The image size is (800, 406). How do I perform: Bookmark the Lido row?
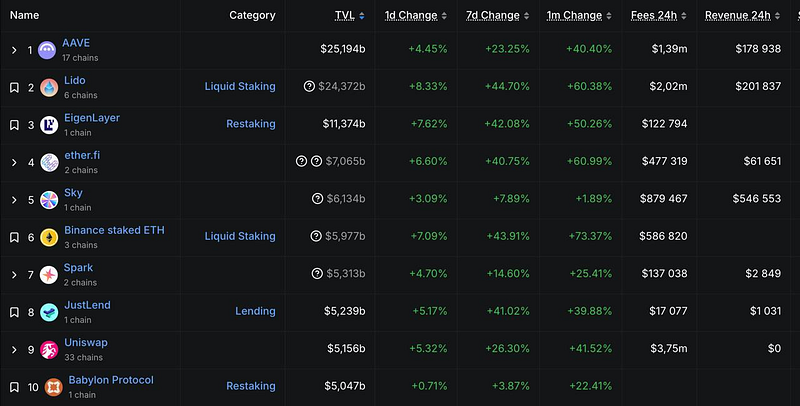(x=14, y=88)
